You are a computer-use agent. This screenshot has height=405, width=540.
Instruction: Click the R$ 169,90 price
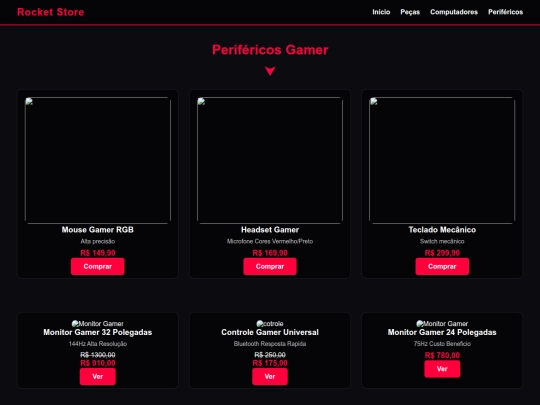pos(270,253)
